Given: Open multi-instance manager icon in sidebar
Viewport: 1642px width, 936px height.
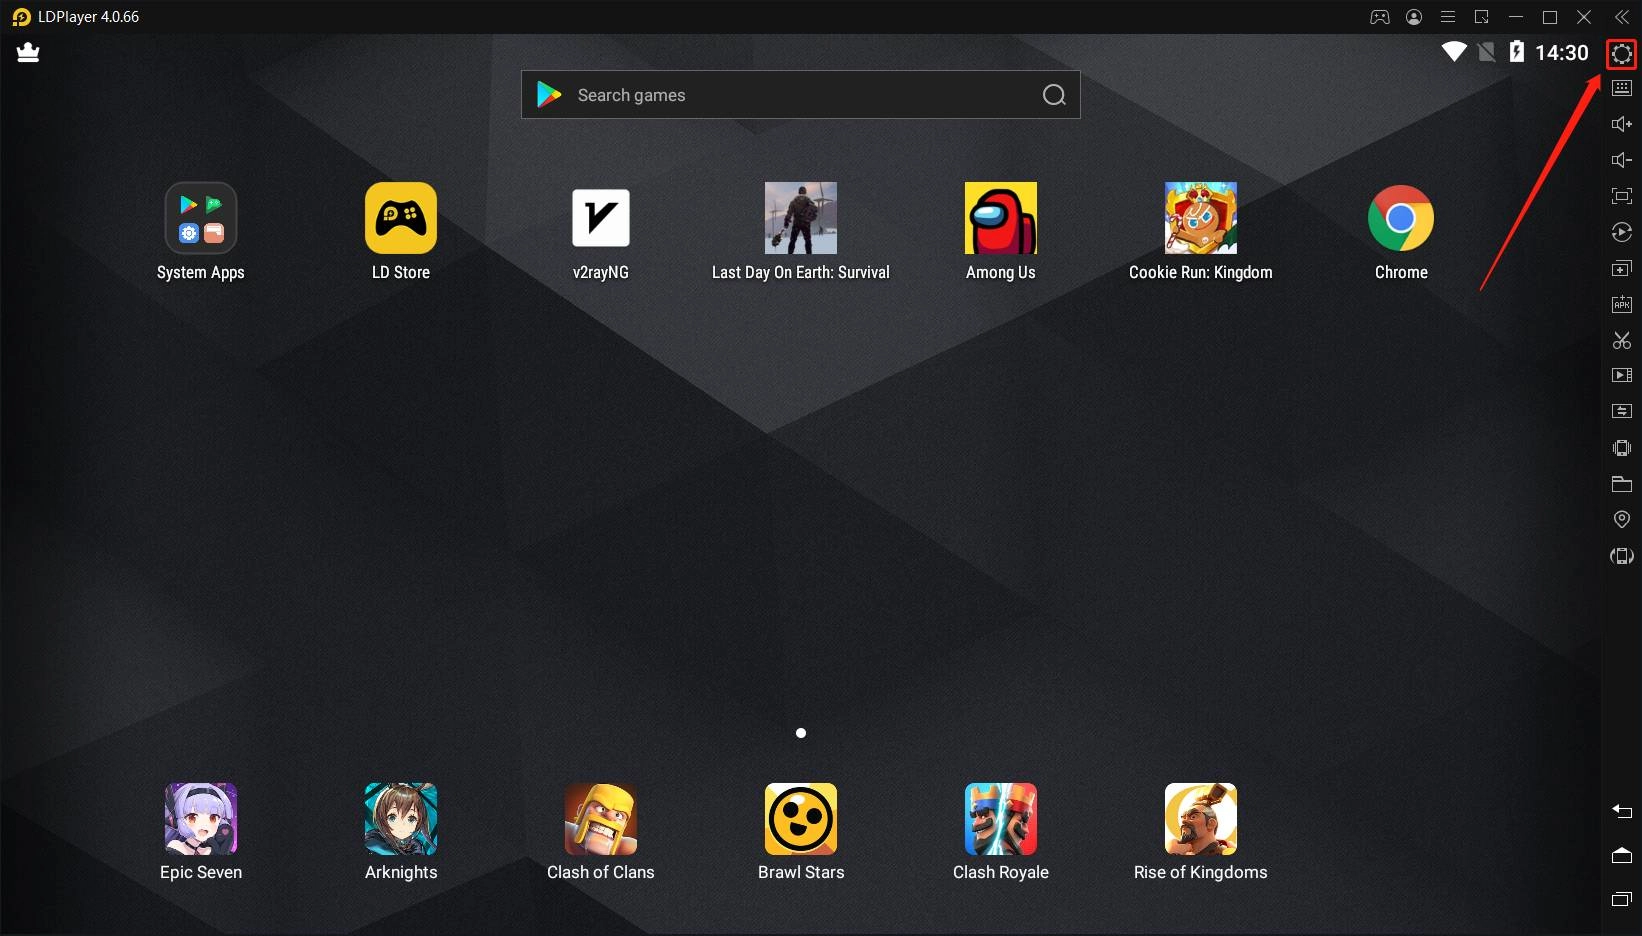Looking at the screenshot, I should pos(1622,268).
